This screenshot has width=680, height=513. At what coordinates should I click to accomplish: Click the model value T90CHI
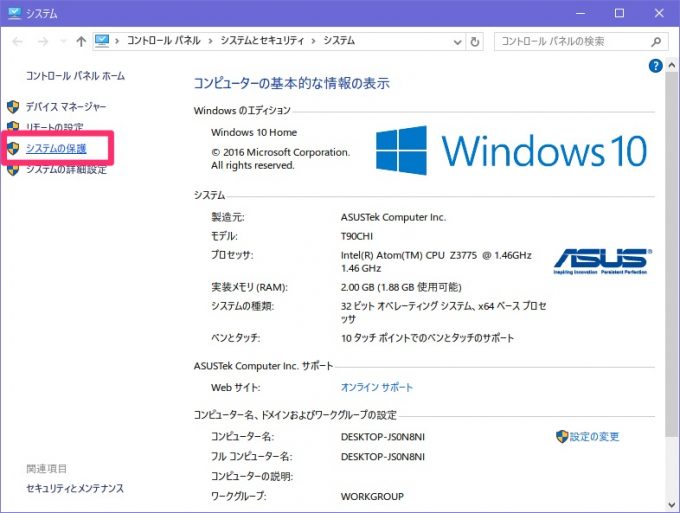point(357,236)
